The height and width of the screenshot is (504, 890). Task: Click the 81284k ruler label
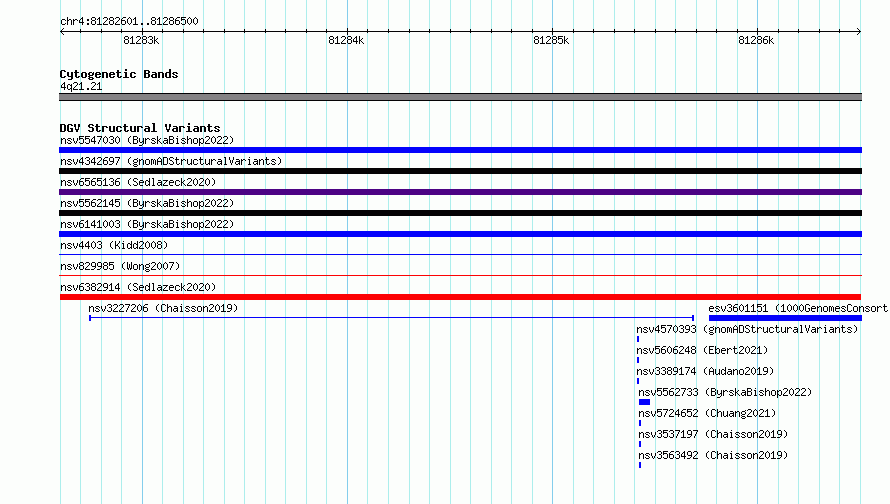tap(346, 40)
